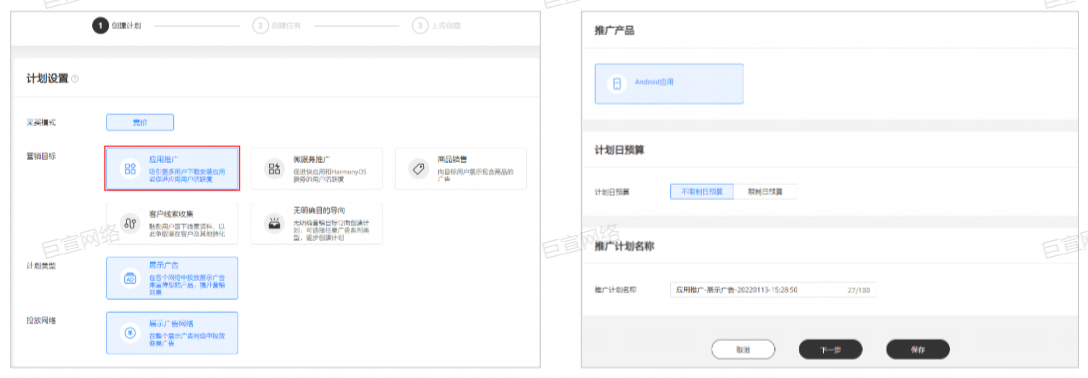
Task: Click the 推广计划名称 input field
Action: (772, 289)
